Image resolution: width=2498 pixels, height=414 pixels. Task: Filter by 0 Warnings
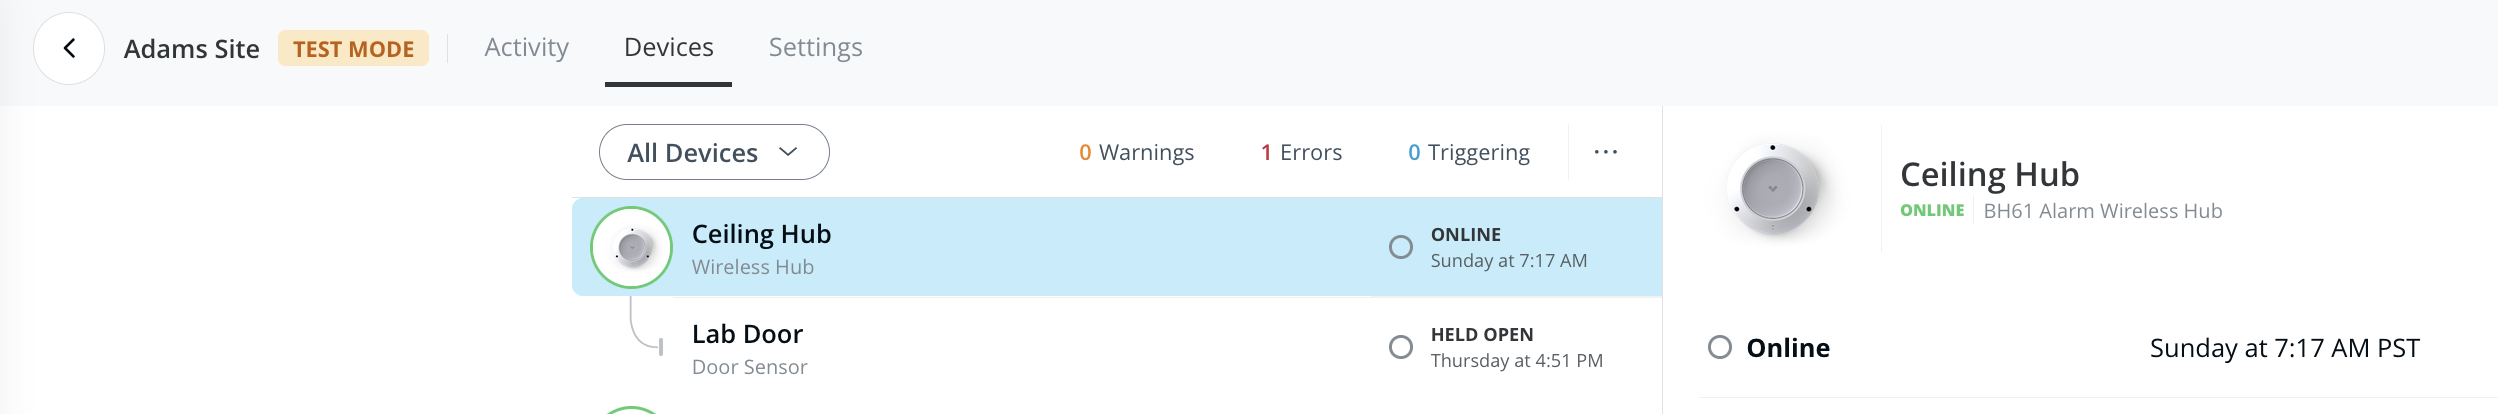tap(1136, 152)
